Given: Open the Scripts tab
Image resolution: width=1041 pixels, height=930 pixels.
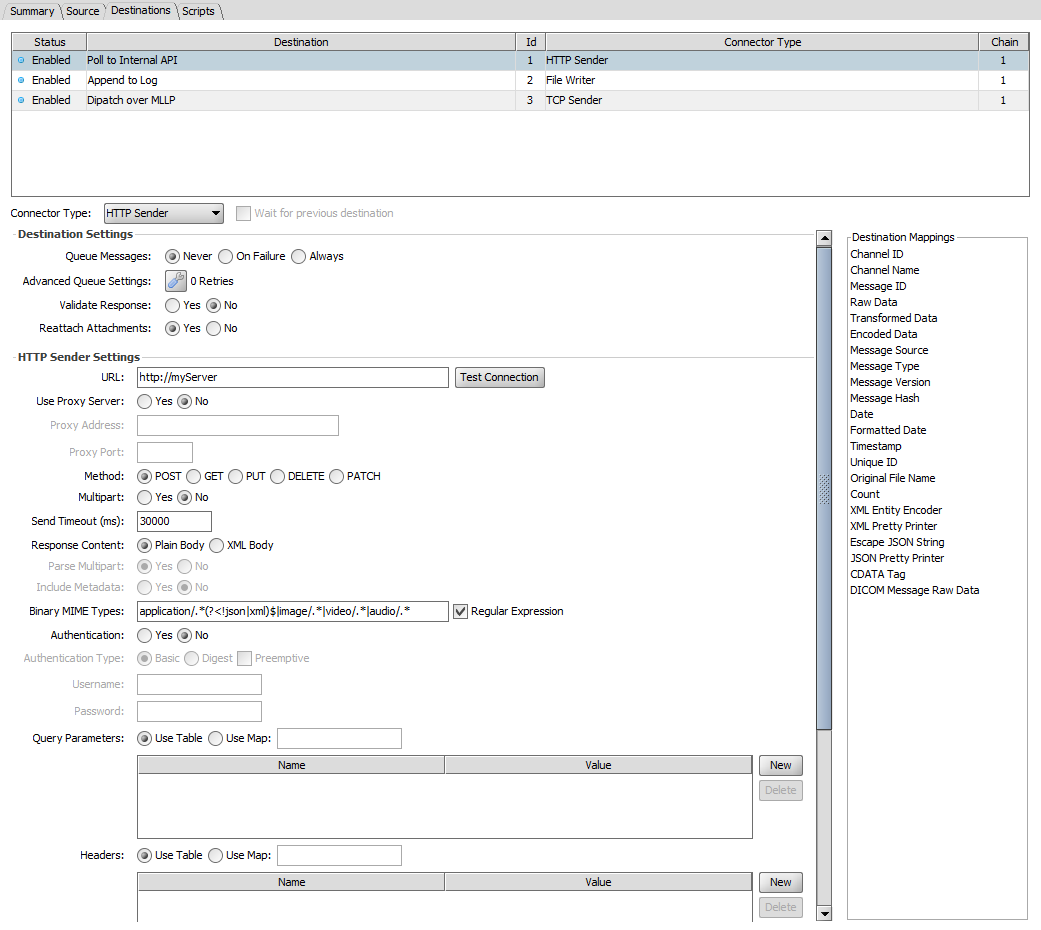Looking at the screenshot, I should 198,11.
